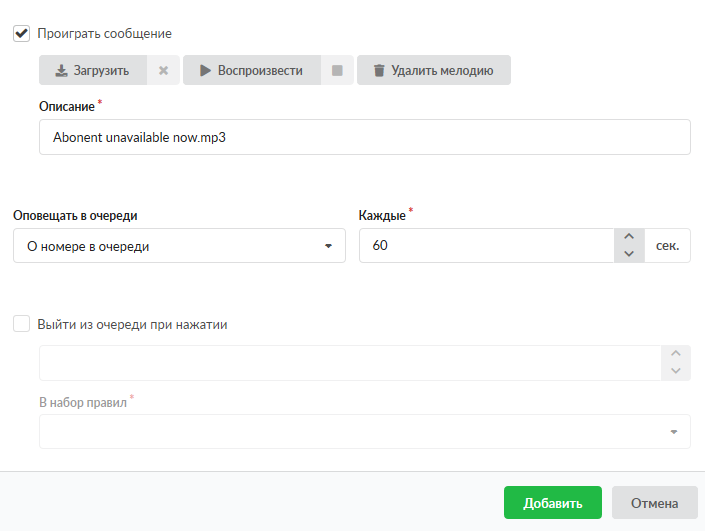The width and height of the screenshot is (705, 531).
Task: Cancel the dialog with Отмена
Action: pos(653,503)
